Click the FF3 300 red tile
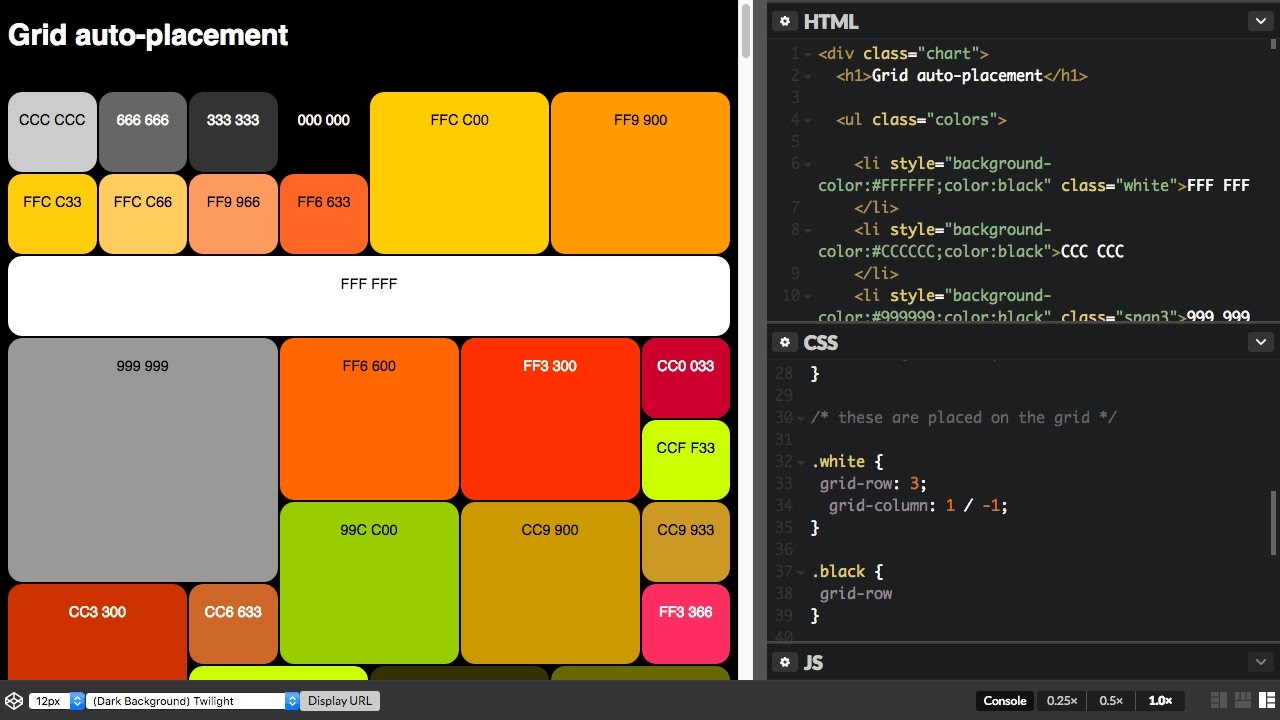Image resolution: width=1280 pixels, height=720 pixels. point(550,419)
